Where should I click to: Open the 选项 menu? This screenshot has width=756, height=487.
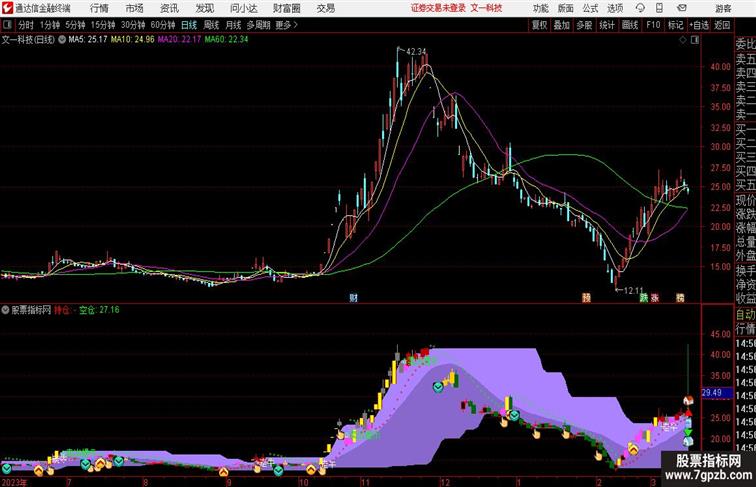(615, 8)
